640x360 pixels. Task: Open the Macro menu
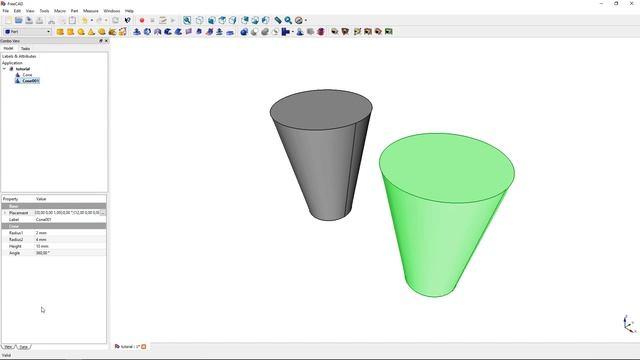(60, 11)
